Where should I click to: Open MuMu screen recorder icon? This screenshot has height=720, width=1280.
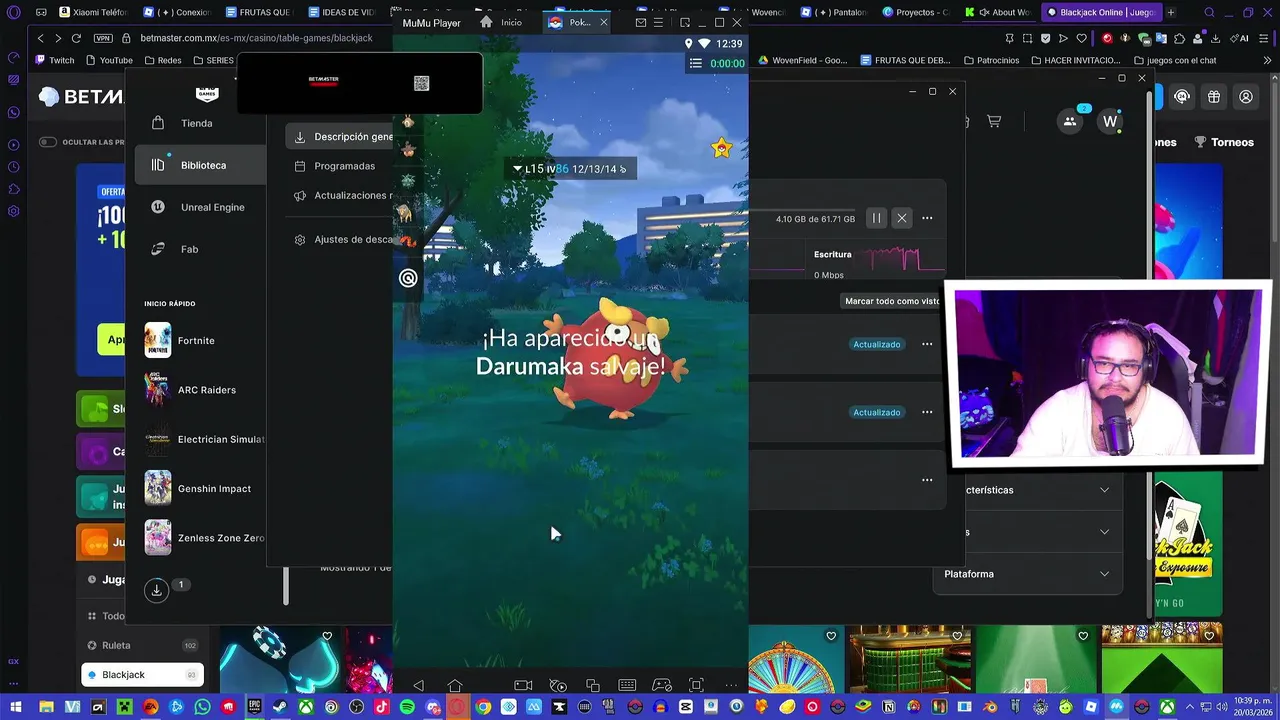point(523,685)
